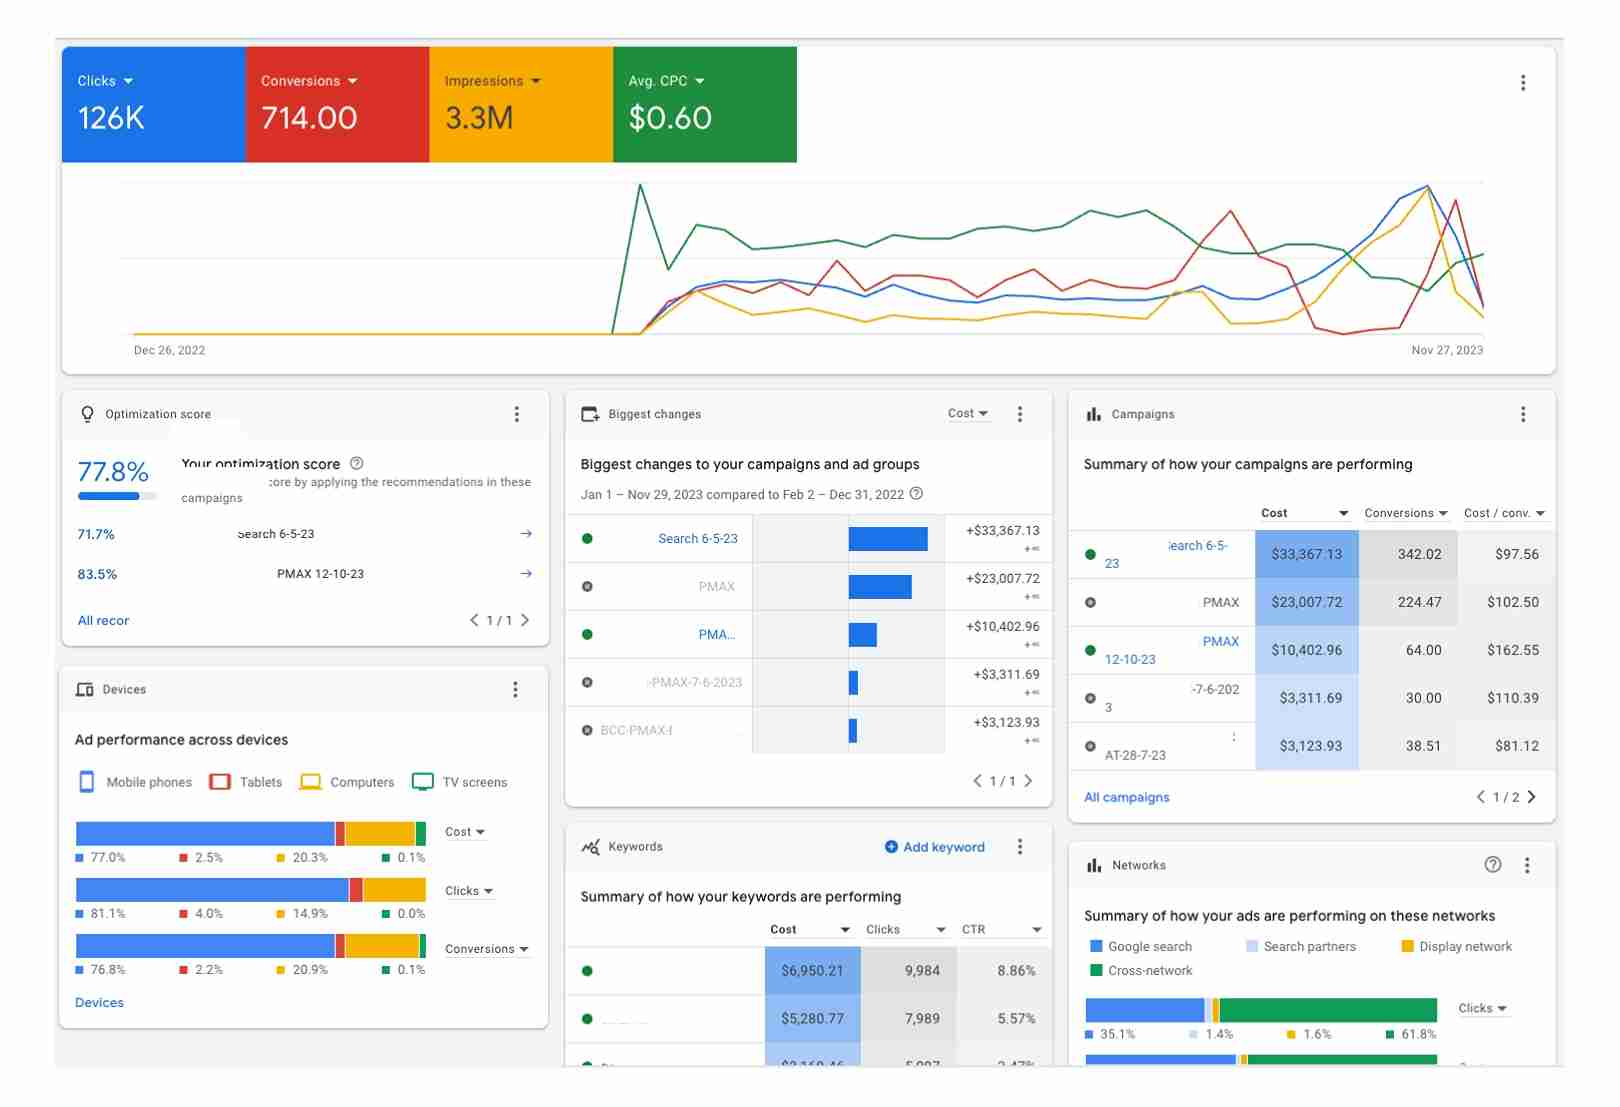This screenshot has height=1107, width=1620.
Task: Open the All campaigns link
Action: [x=1126, y=797]
